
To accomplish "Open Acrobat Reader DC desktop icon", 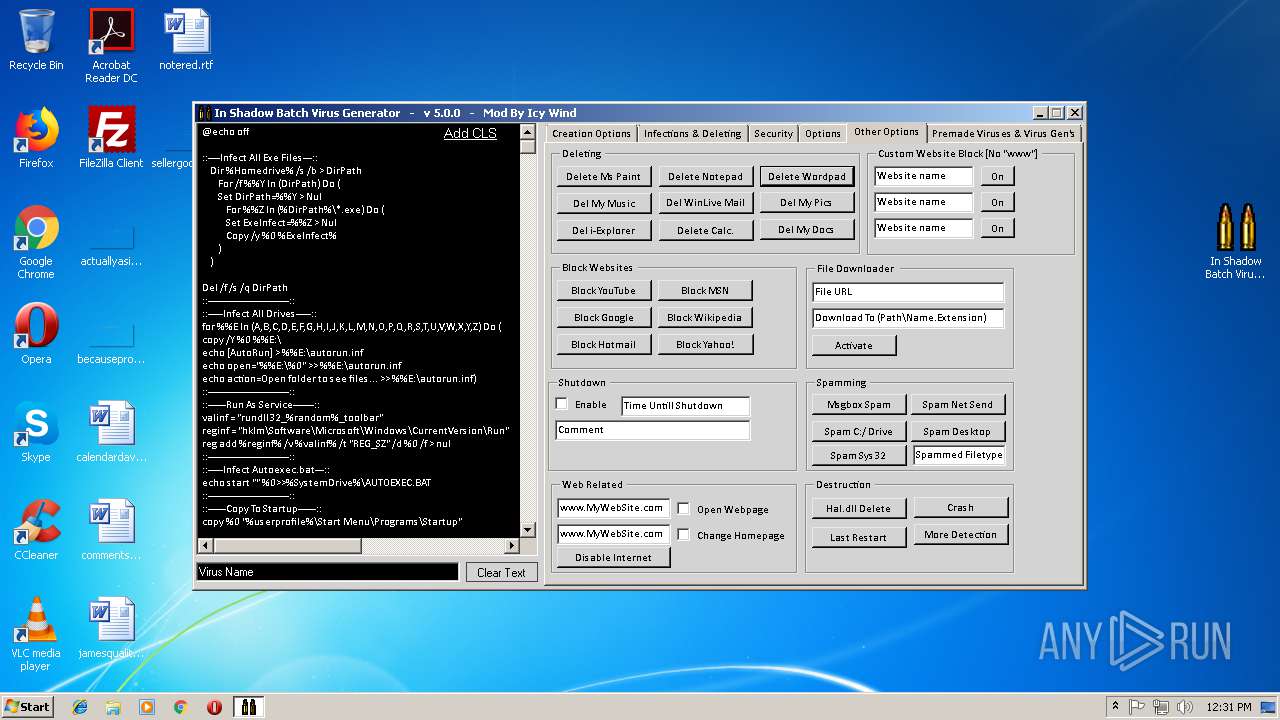I will [111, 46].
